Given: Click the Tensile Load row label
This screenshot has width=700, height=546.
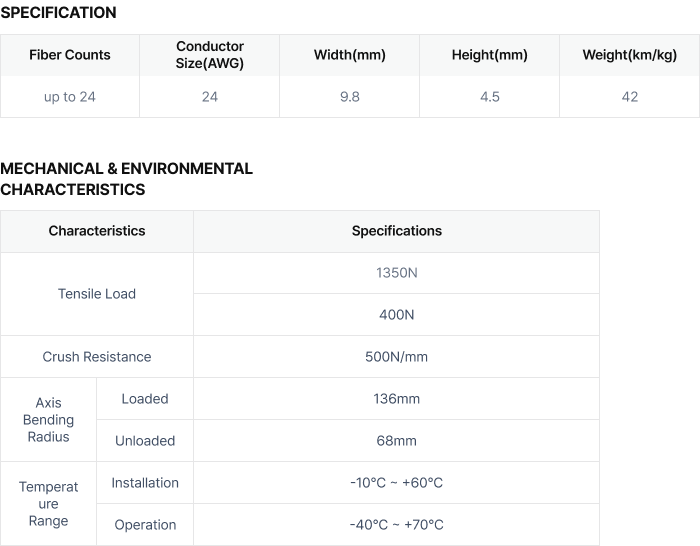Looking at the screenshot, I should (97, 294).
